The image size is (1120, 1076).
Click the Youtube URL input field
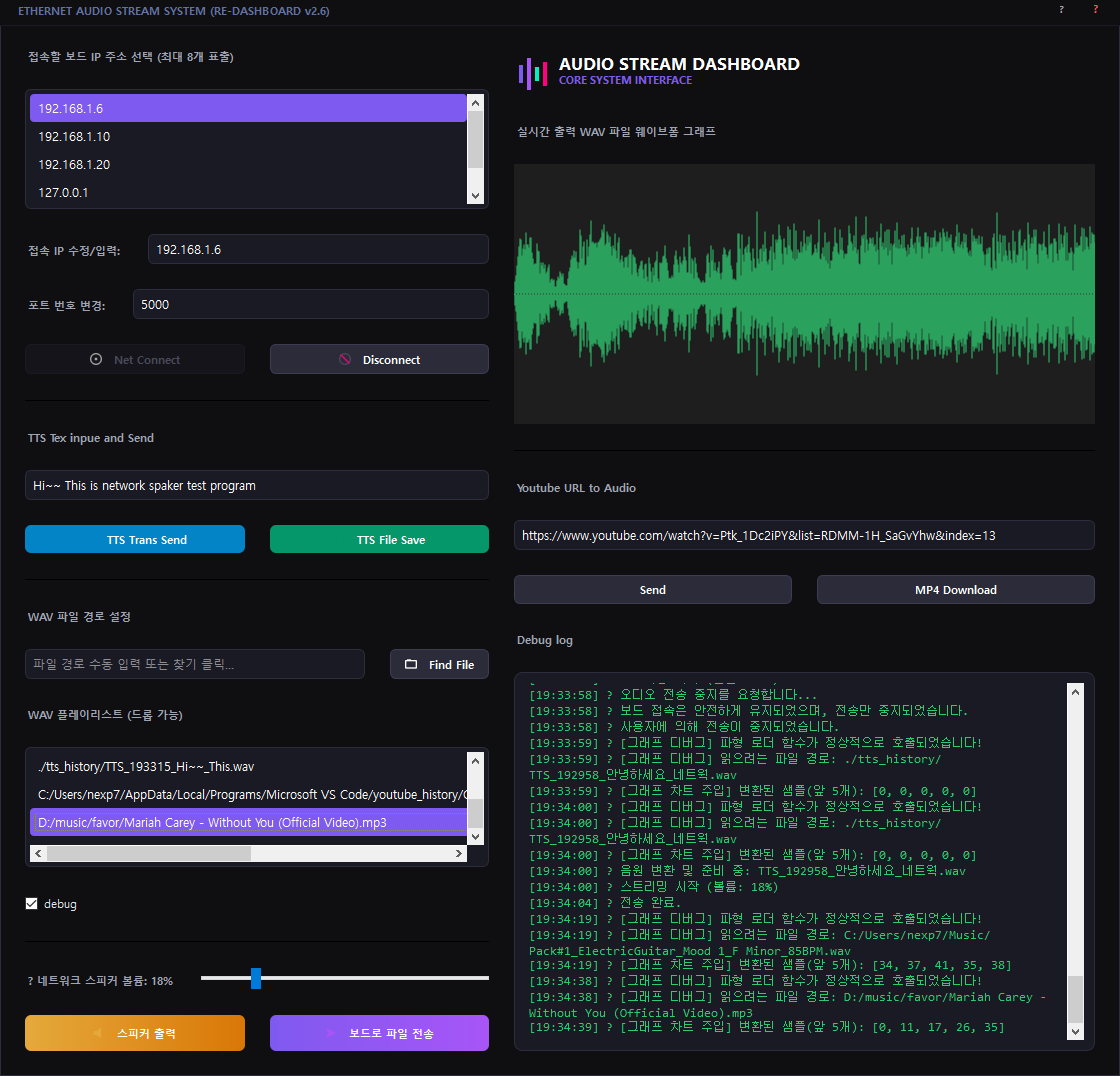[804, 535]
